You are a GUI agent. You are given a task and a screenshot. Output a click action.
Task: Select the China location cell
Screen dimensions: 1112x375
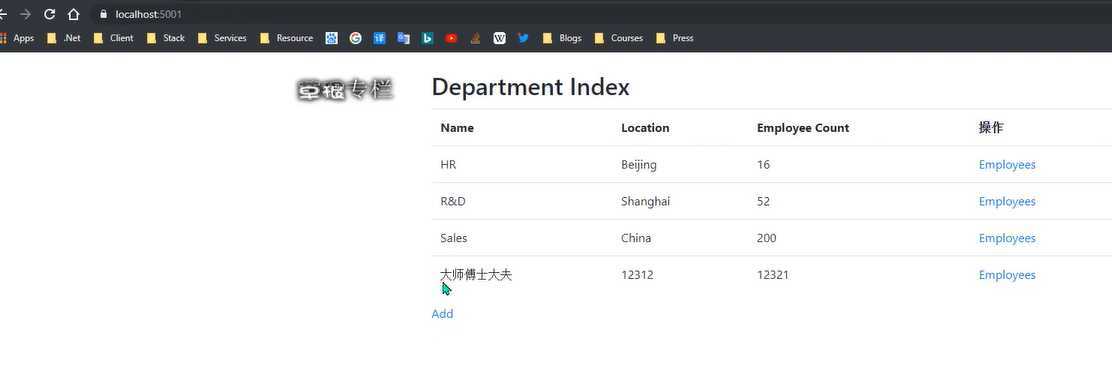click(636, 238)
